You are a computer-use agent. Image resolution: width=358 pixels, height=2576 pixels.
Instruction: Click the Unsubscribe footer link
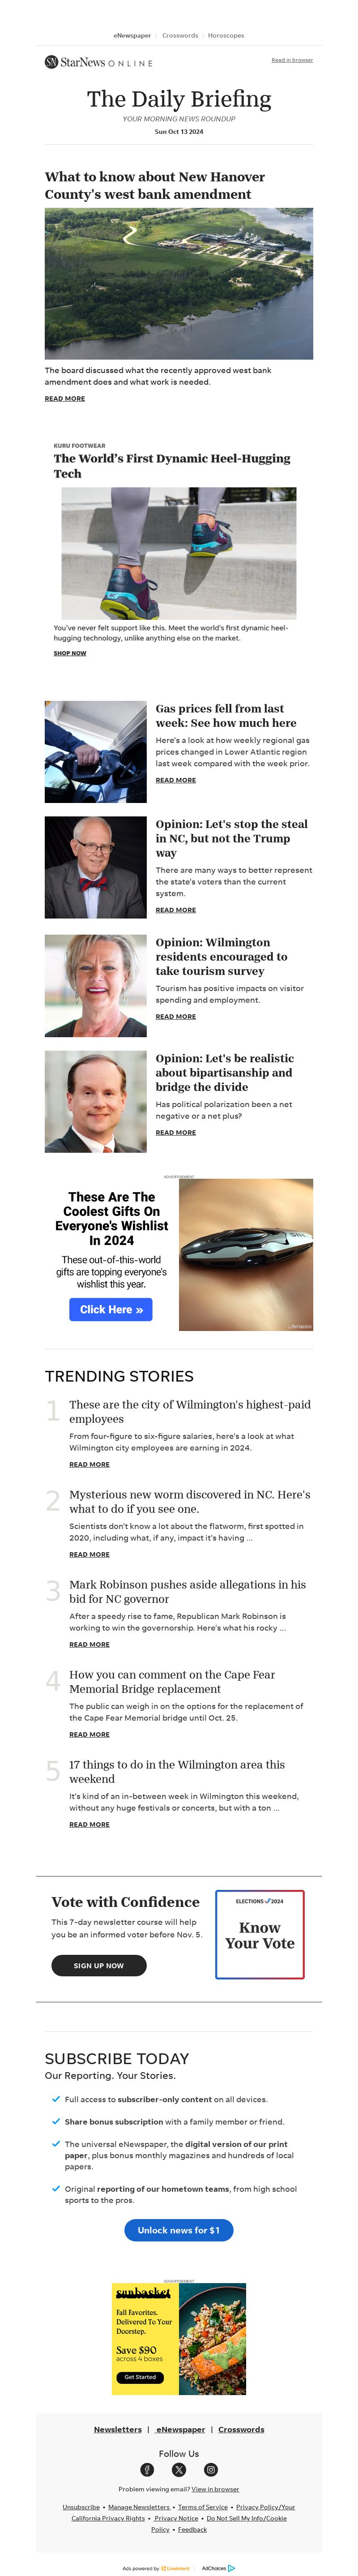[x=81, y=2506]
